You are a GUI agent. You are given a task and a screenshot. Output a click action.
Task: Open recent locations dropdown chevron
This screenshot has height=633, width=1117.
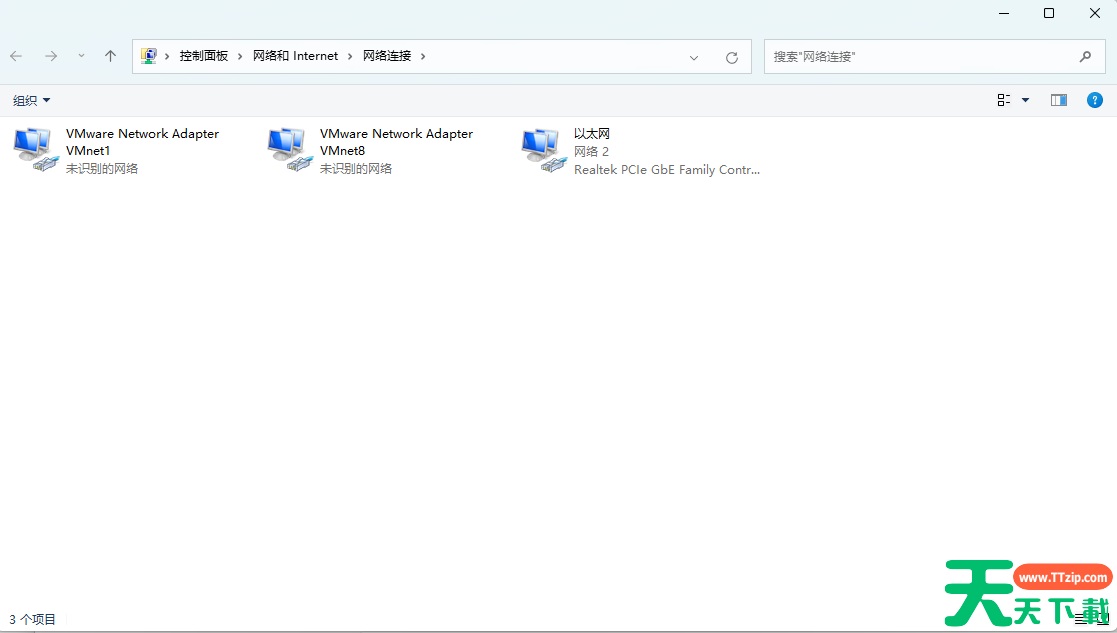pyautogui.click(x=81, y=56)
